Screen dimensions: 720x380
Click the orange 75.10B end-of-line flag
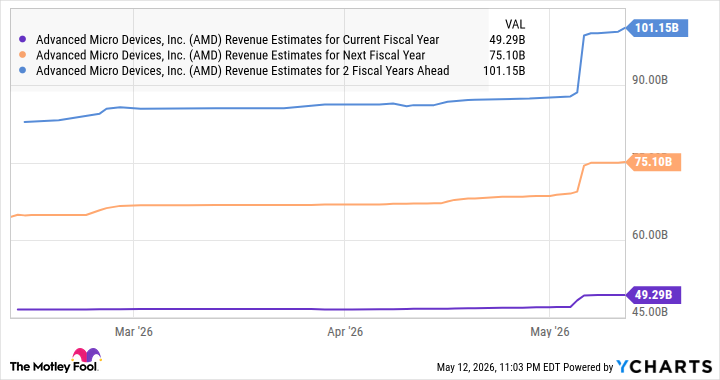(x=653, y=162)
